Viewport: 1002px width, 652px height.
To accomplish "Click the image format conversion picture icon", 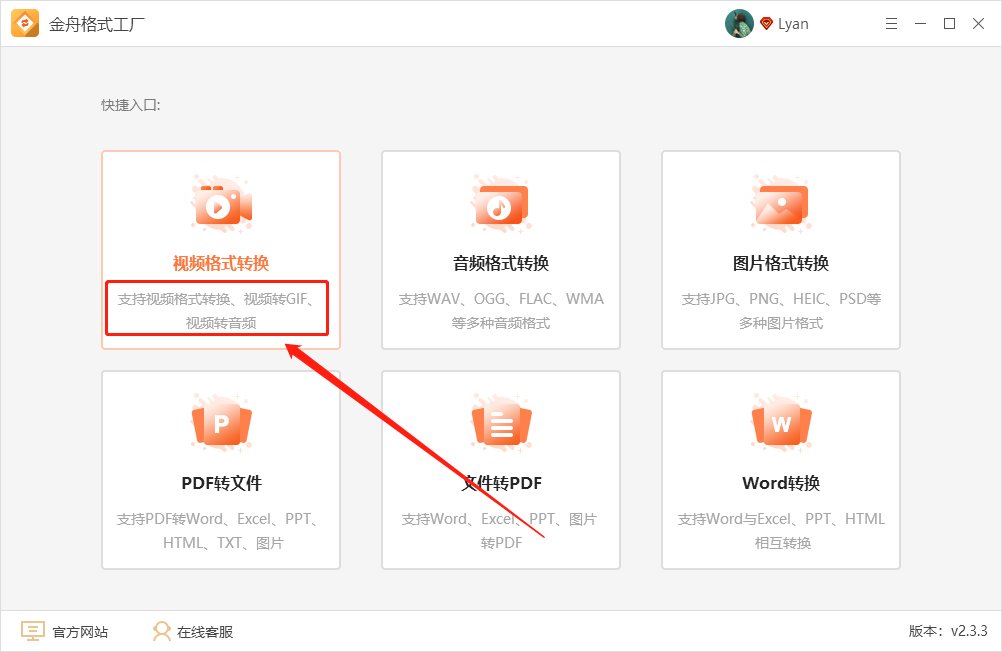I will (x=780, y=204).
